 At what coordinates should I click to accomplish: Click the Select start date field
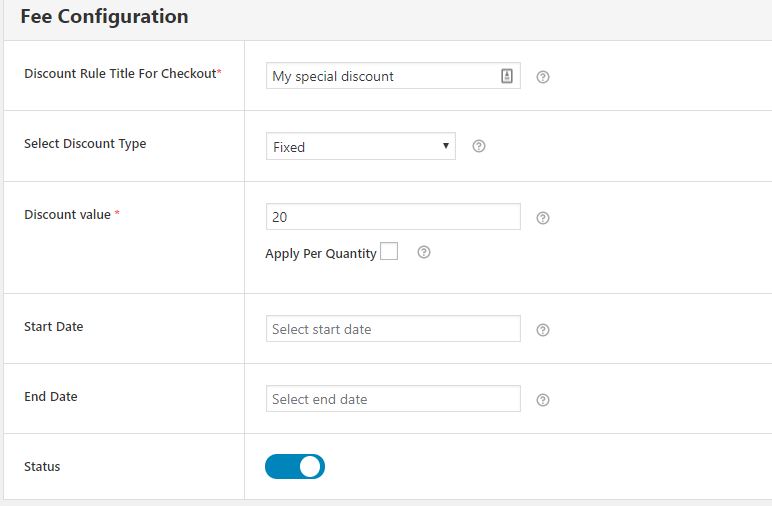click(x=393, y=329)
